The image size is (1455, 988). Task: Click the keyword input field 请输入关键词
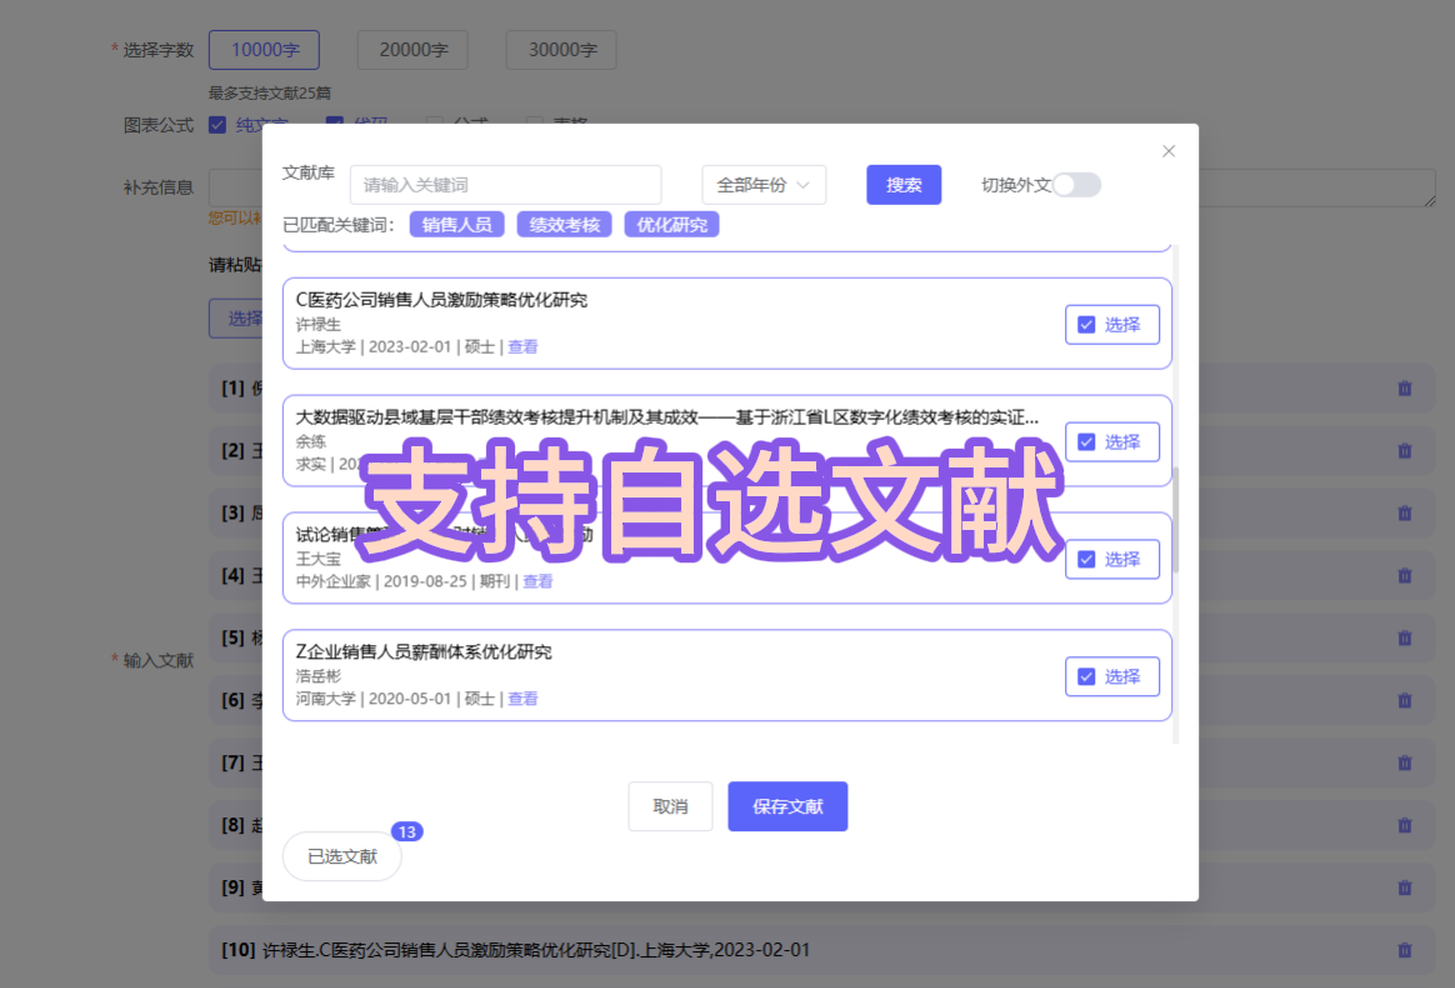click(x=505, y=185)
